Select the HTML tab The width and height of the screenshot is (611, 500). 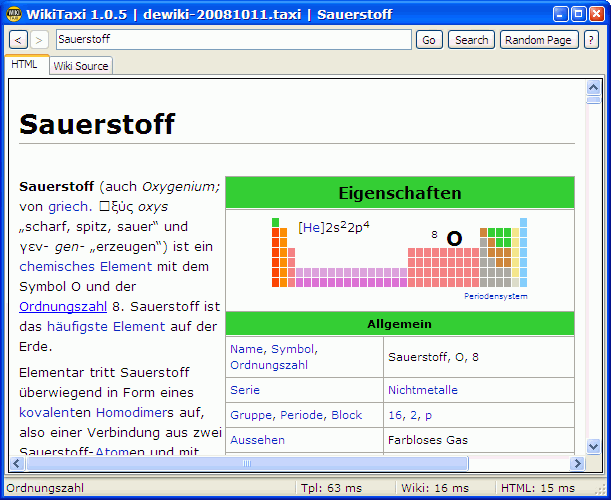point(25,65)
